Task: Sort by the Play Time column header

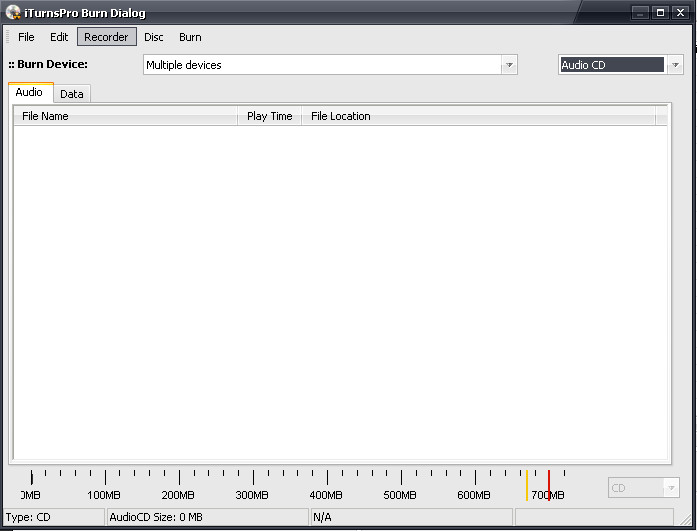Action: coord(269,116)
